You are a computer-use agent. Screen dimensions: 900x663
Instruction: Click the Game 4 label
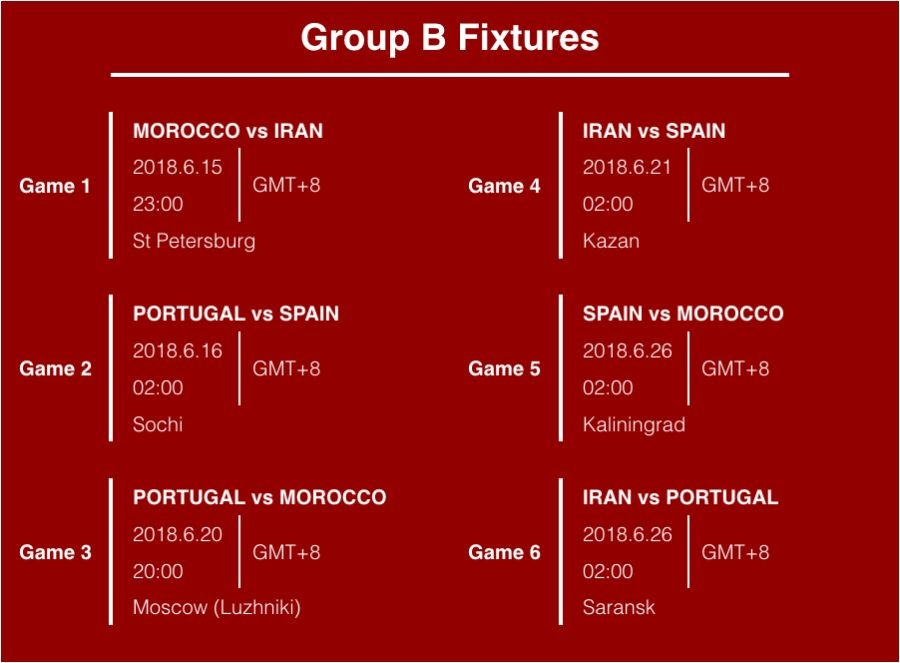504,186
